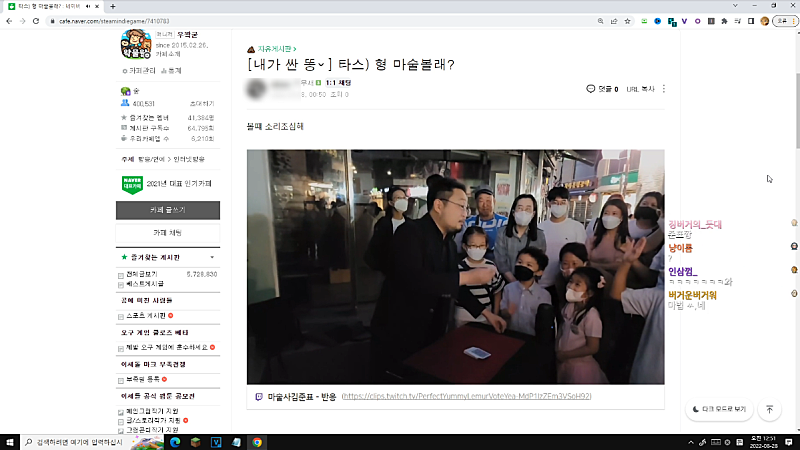Image resolution: width=800 pixels, height=450 pixels.
Task: Open the Twitch clip link below video
Action: point(466,396)
